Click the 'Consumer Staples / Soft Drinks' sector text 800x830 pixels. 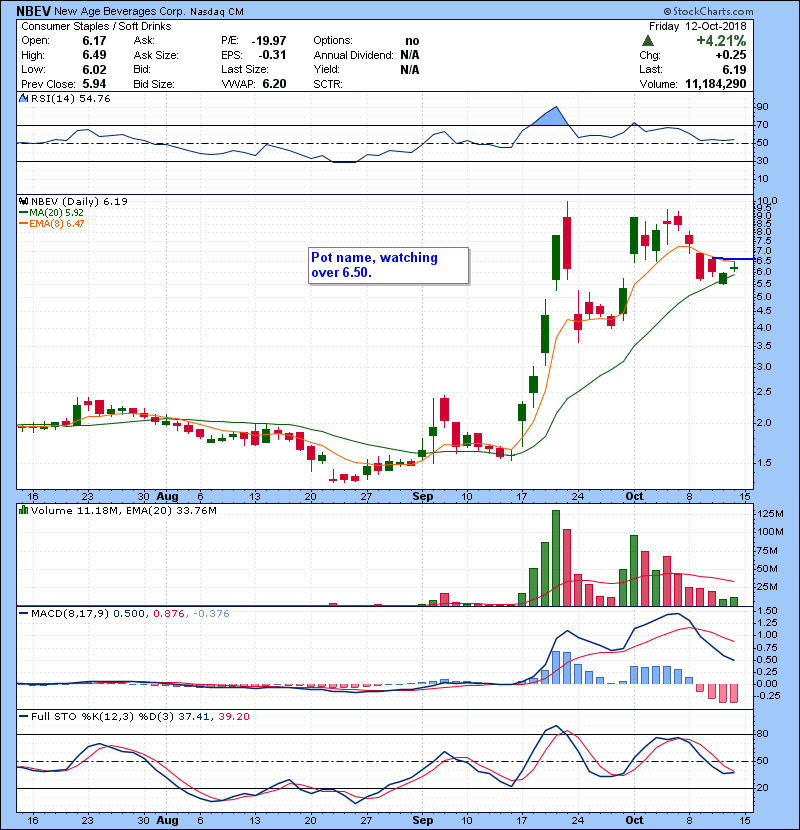point(96,26)
